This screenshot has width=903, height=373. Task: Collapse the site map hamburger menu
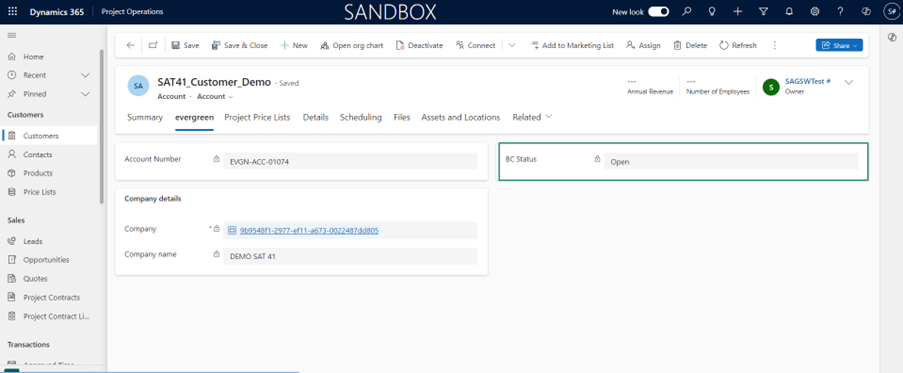(12, 36)
